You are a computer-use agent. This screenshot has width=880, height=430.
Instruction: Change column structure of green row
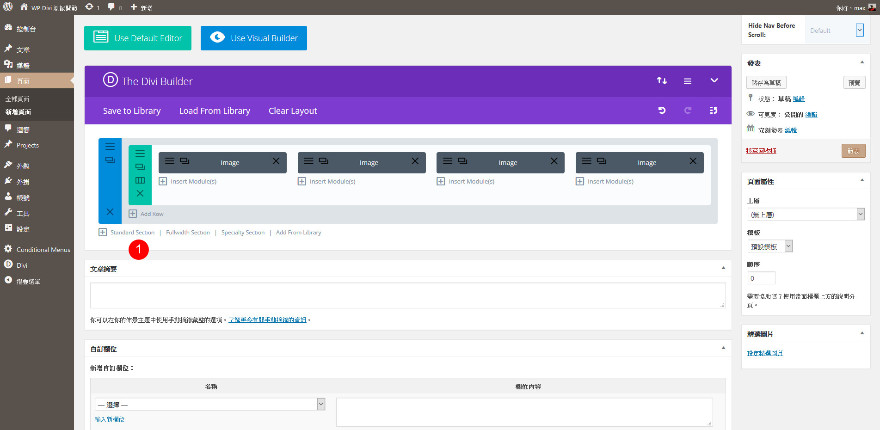(x=140, y=180)
